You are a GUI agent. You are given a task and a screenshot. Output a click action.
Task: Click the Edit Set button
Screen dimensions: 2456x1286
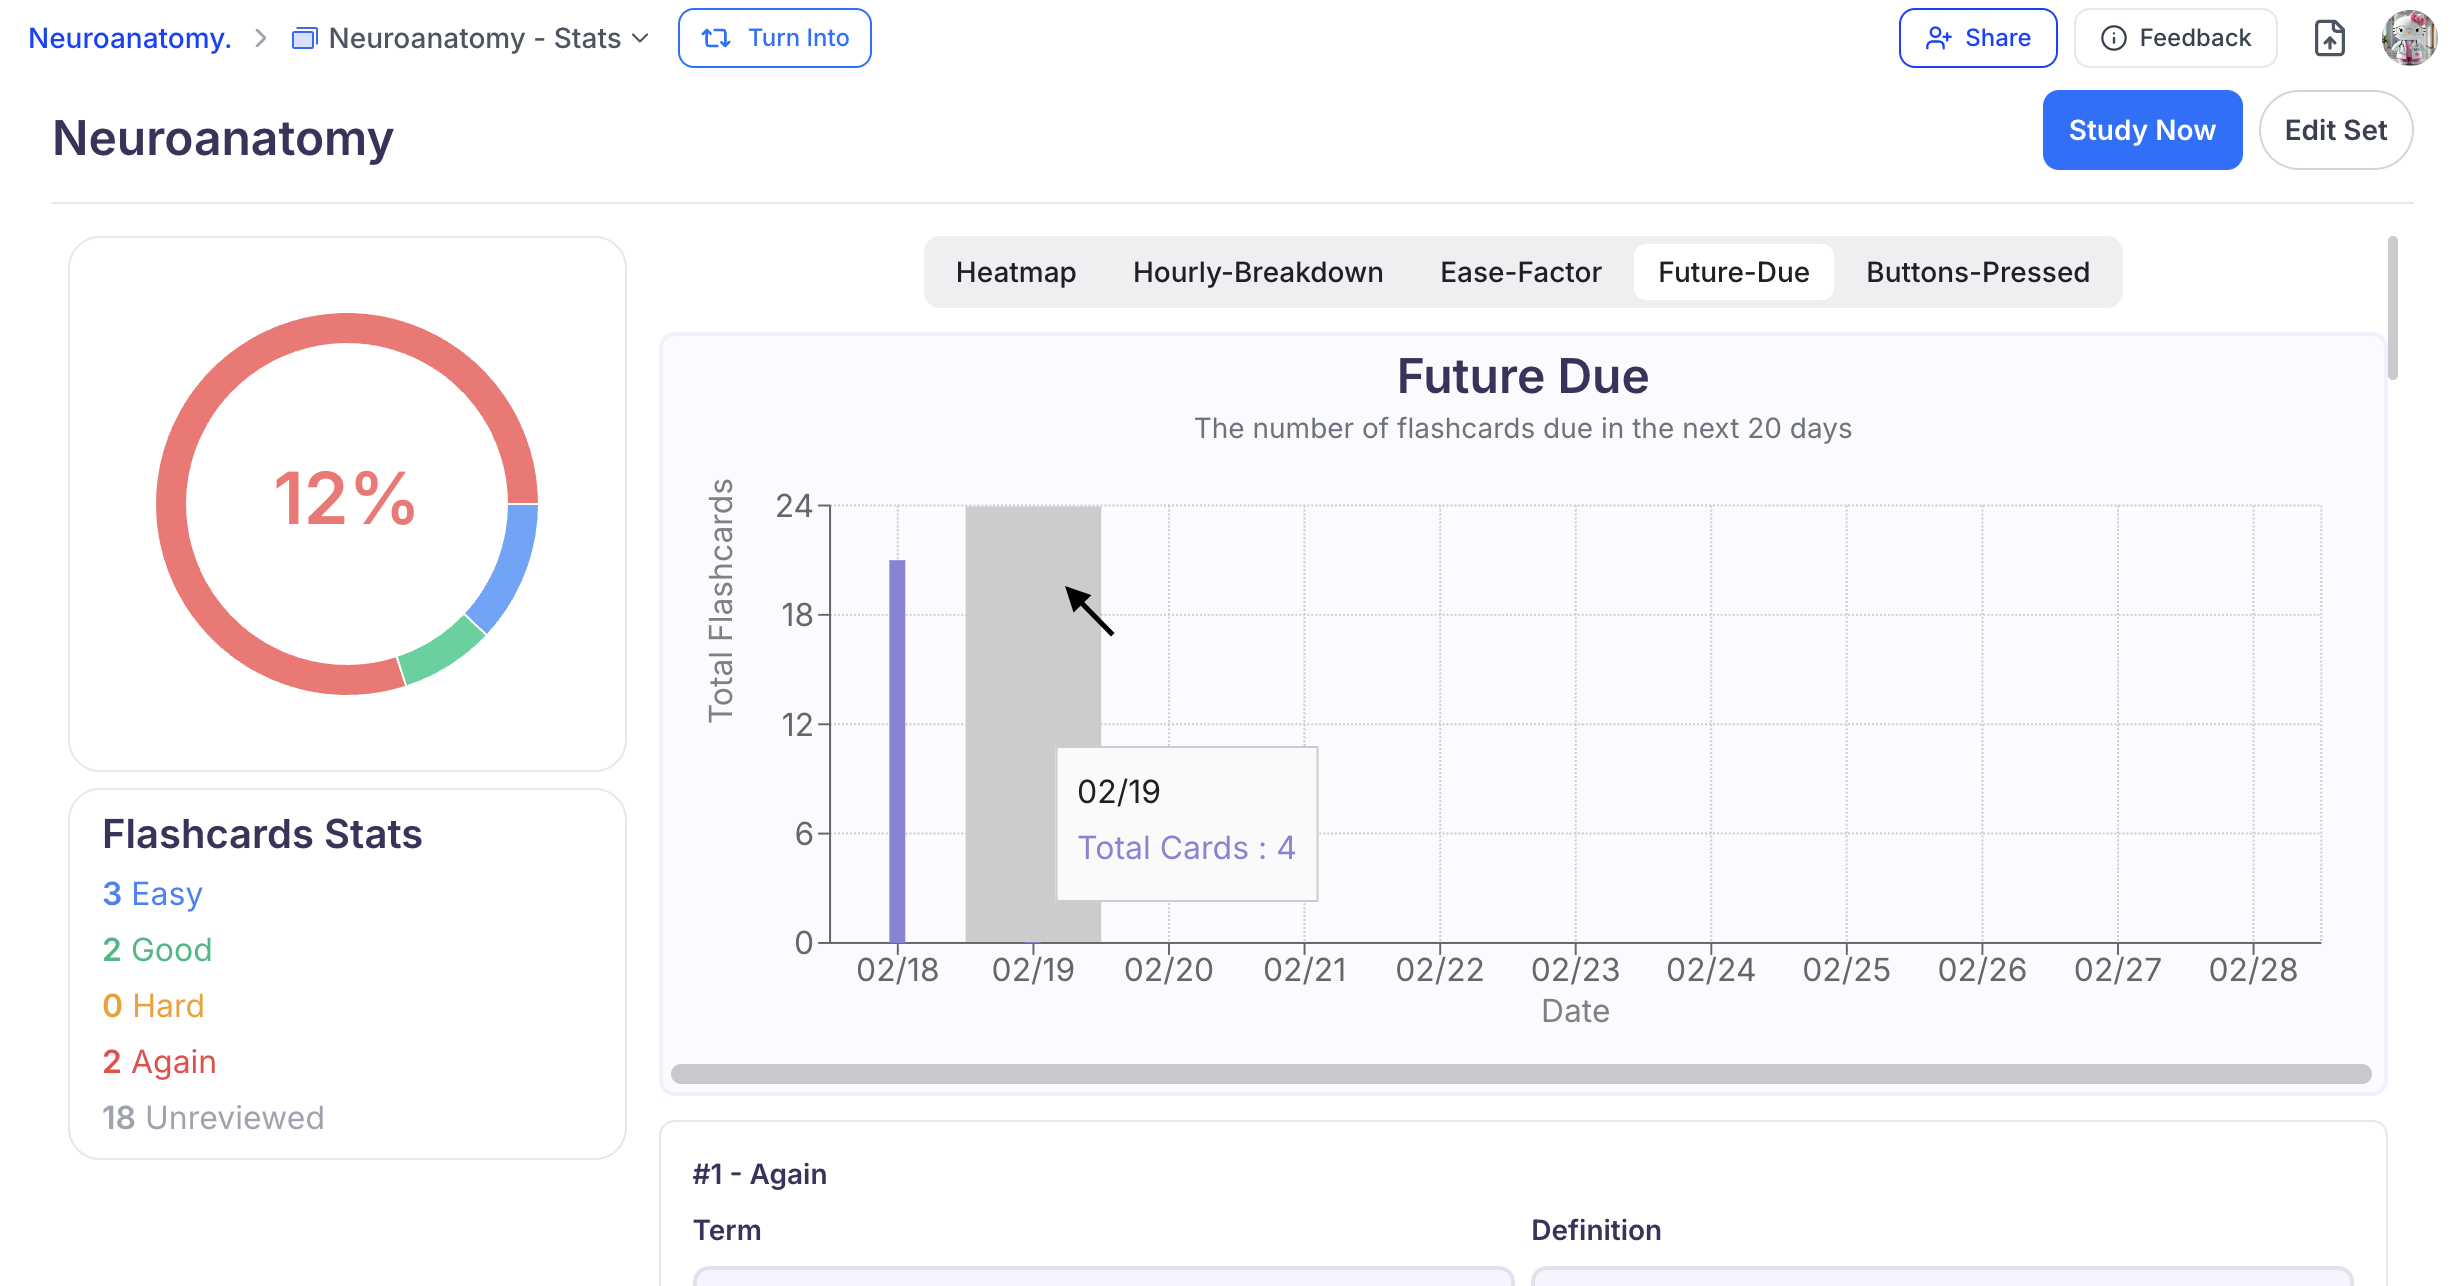pos(2335,130)
